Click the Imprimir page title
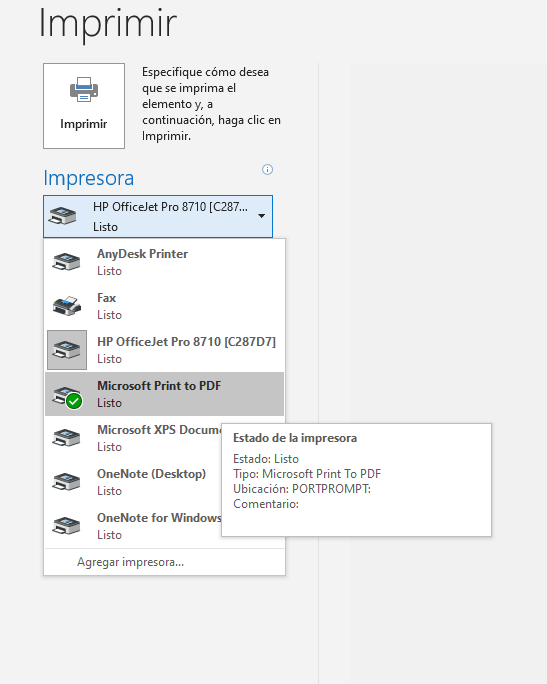 (x=108, y=24)
